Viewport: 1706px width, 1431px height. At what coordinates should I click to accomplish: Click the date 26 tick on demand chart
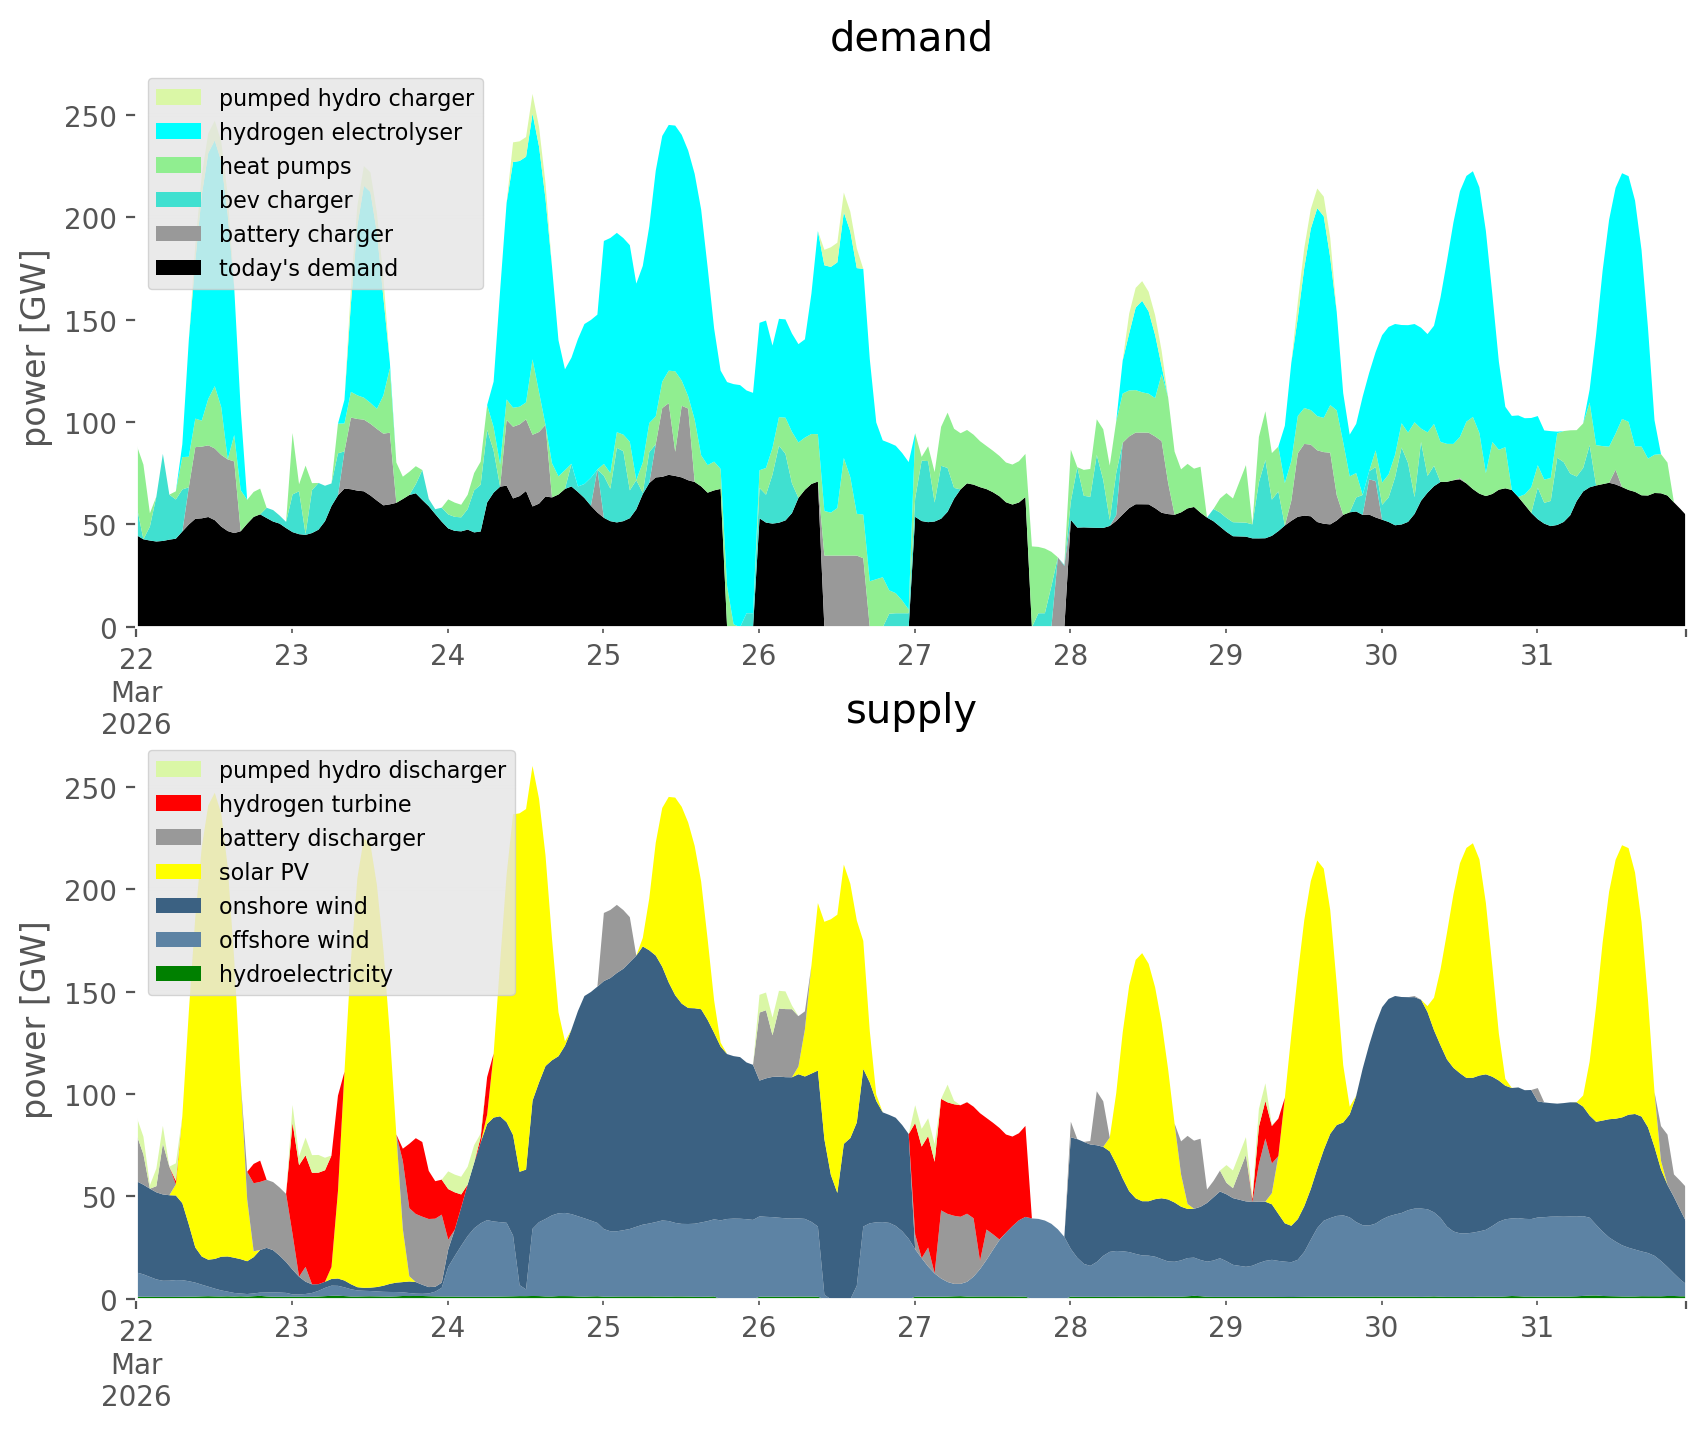click(x=759, y=656)
